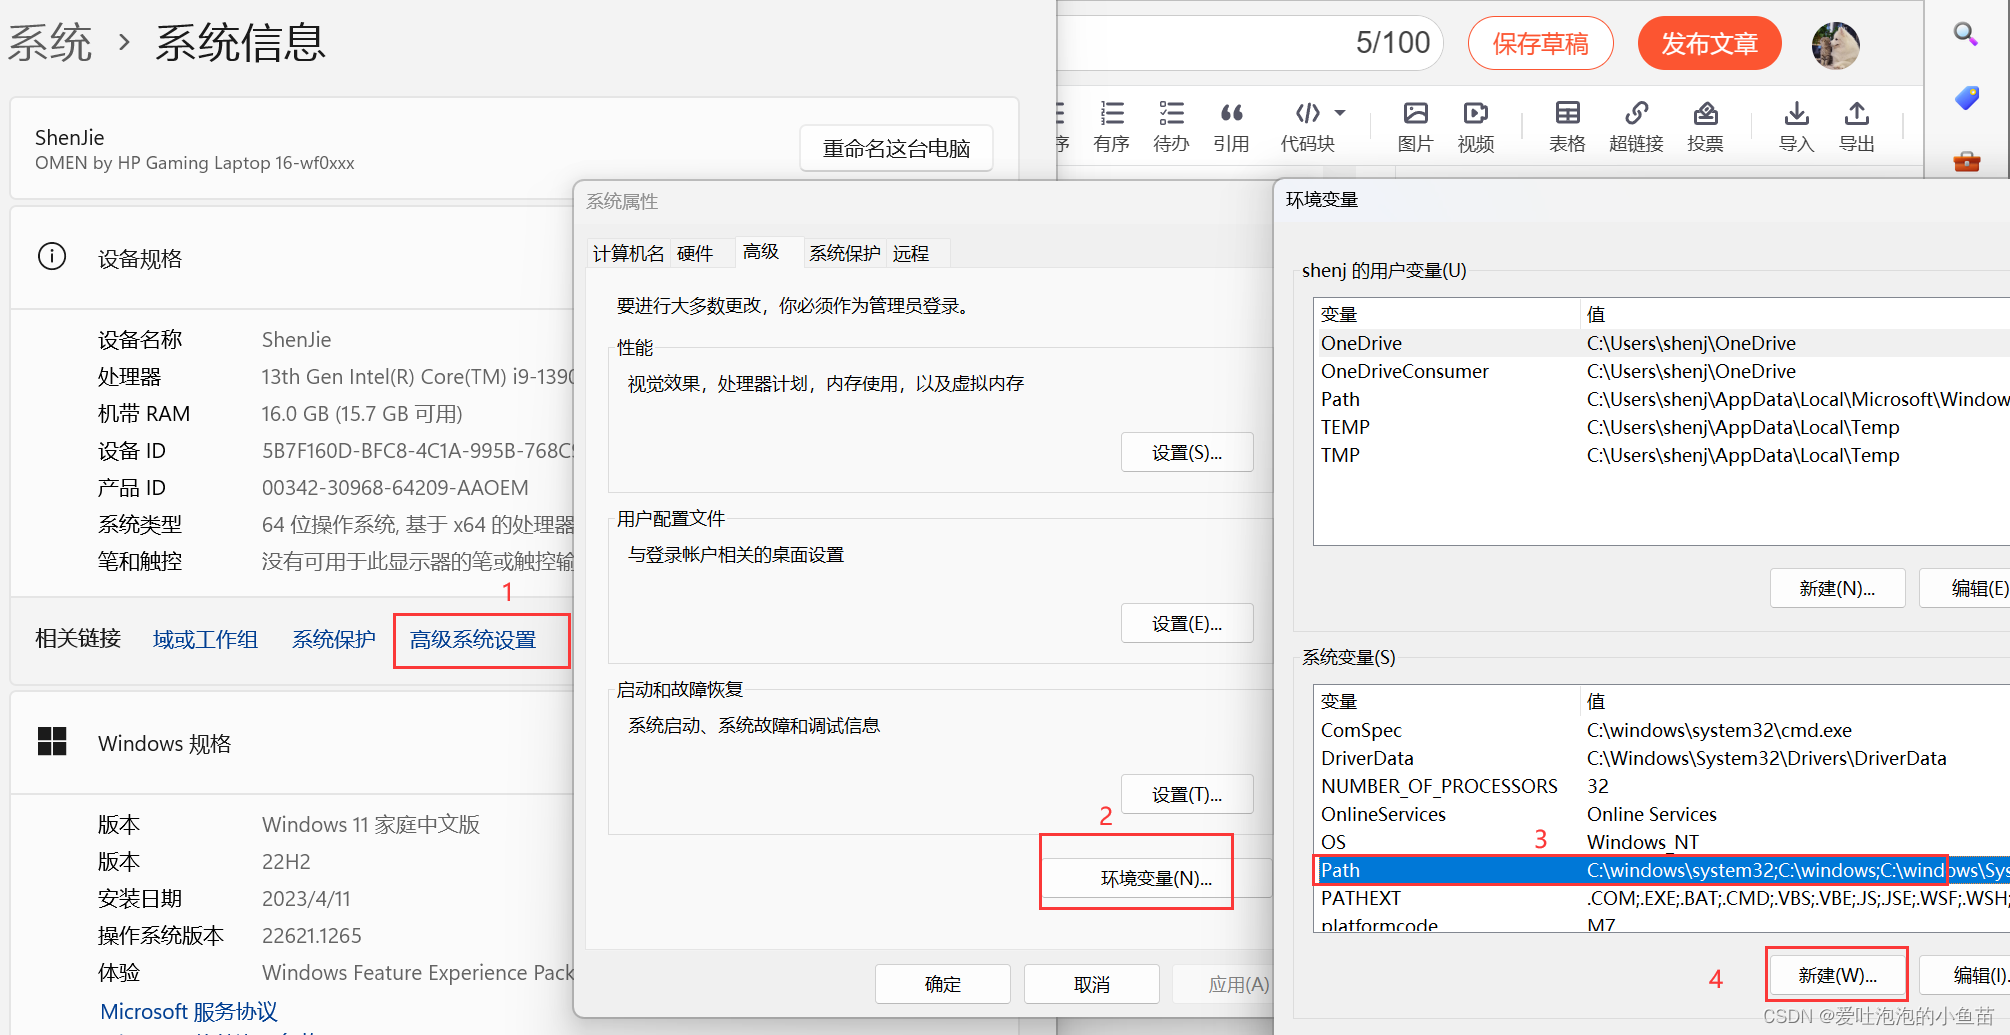Select OneDrive user variable row
This screenshot has height=1035, width=2010.
click(1664, 343)
